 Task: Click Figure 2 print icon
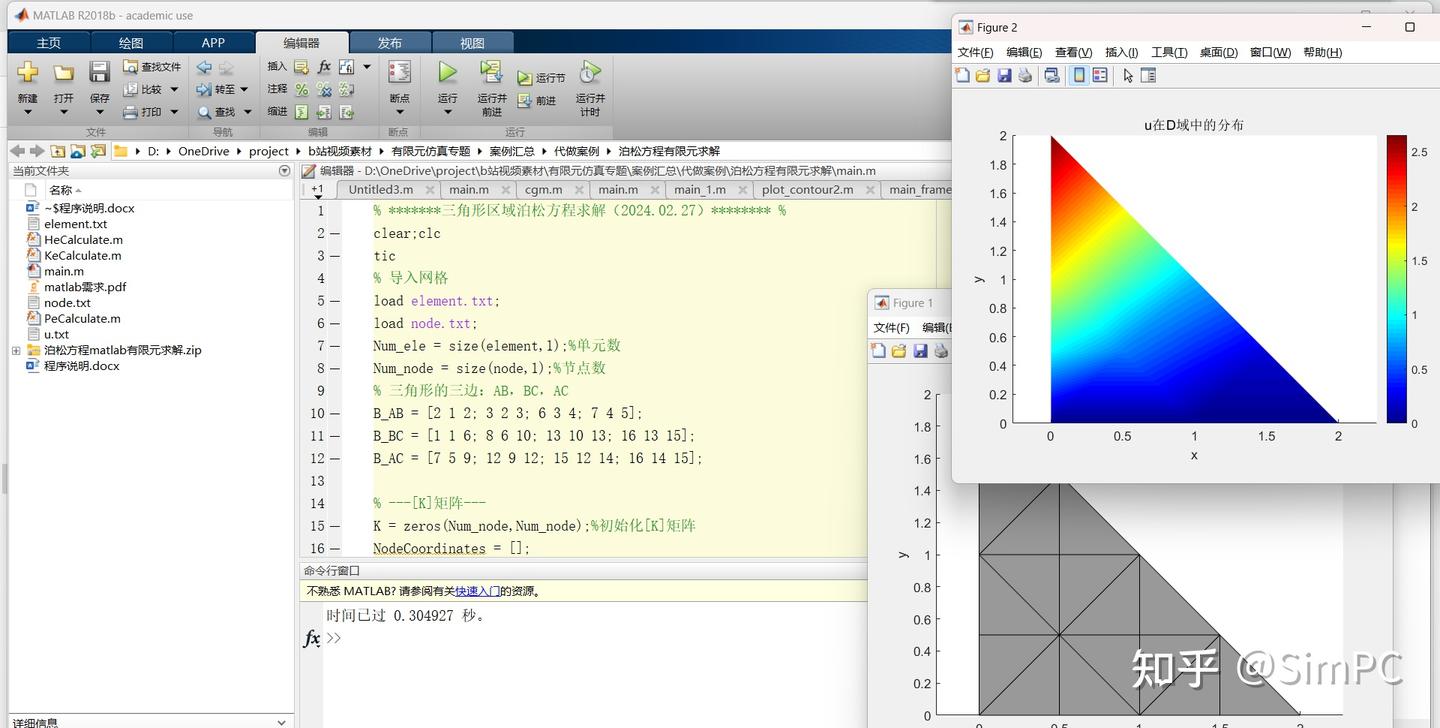tap(1025, 76)
